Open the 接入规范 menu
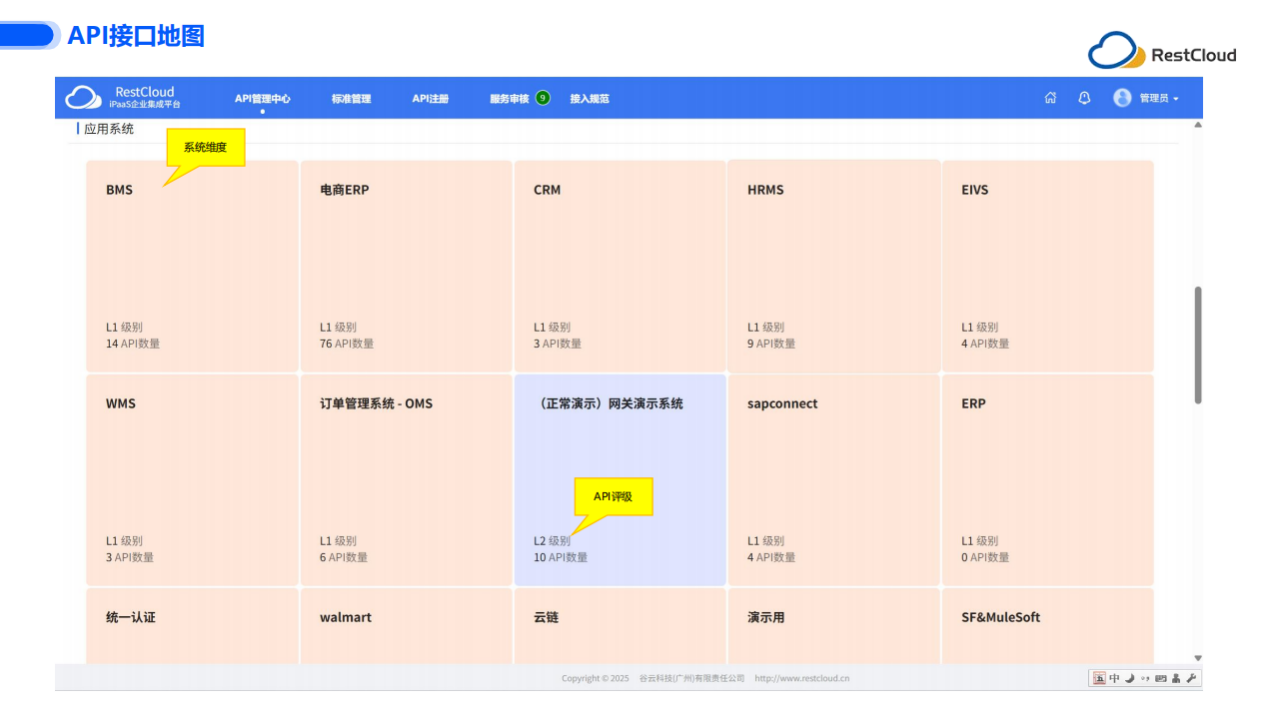The width and height of the screenshot is (1269, 708). coord(590,99)
